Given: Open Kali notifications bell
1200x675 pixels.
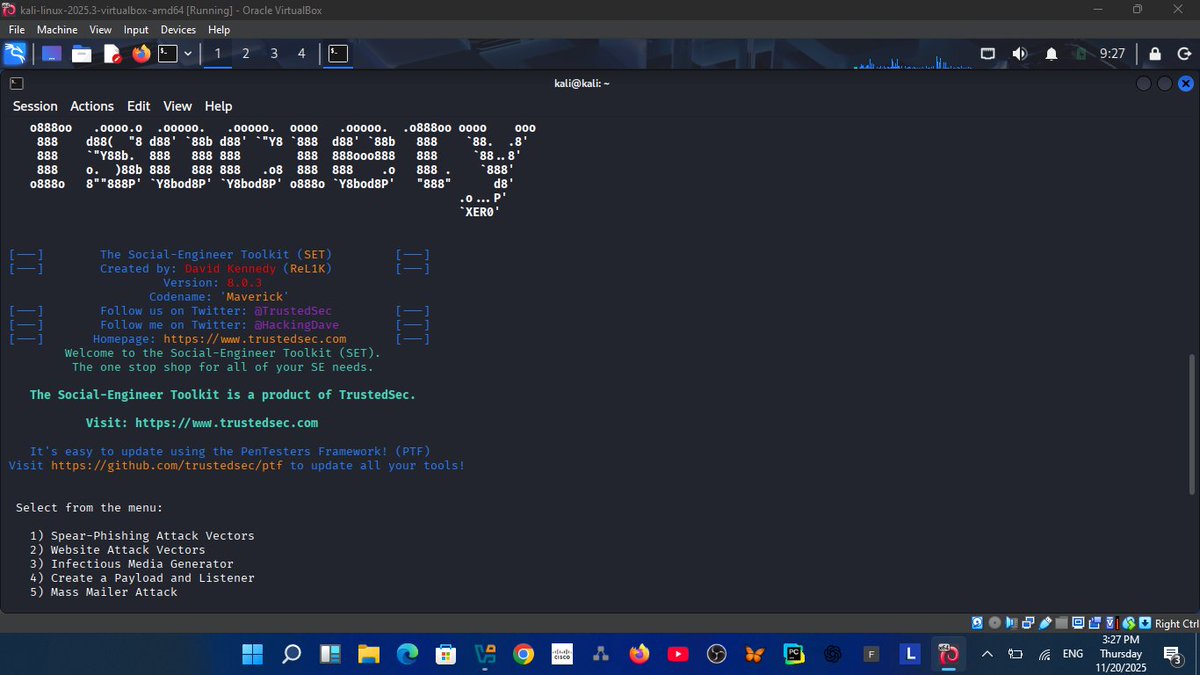Looking at the screenshot, I should 1051,54.
